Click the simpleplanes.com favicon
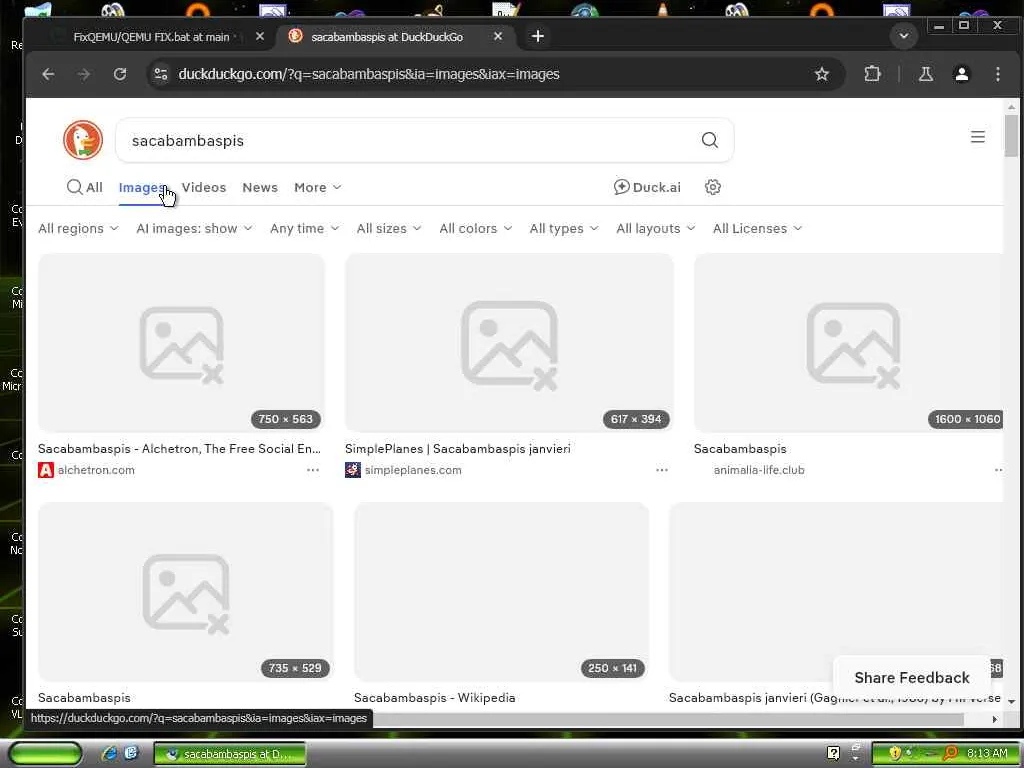Screen dimensions: 1024x768 click(x=353, y=470)
